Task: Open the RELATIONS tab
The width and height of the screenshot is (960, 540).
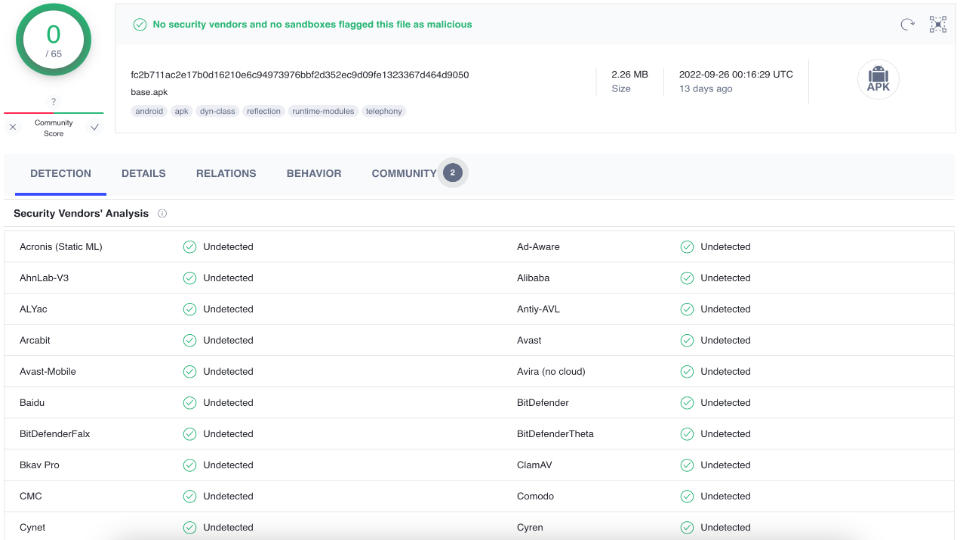Action: coord(226,174)
